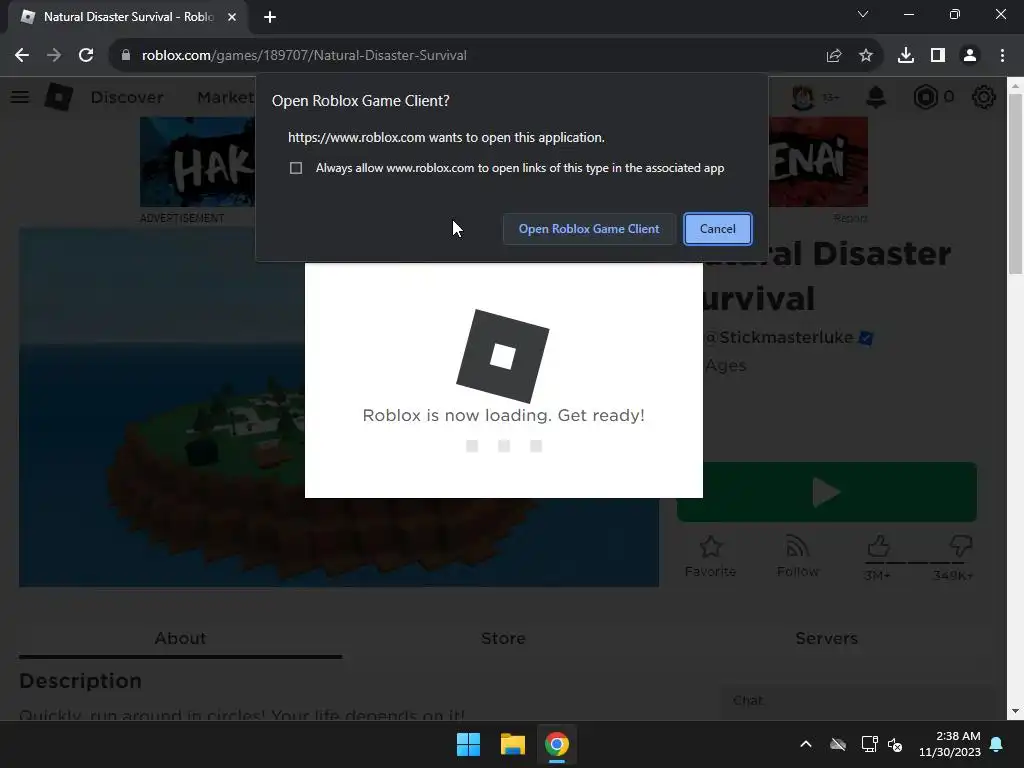Open the Windows Start menu
This screenshot has width=1024, height=768.
(x=468, y=744)
